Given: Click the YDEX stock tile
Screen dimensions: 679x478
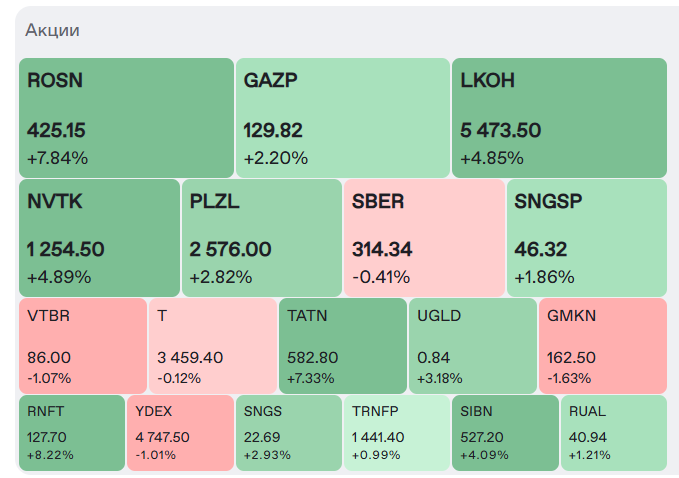Looking at the screenshot, I should point(180,433).
